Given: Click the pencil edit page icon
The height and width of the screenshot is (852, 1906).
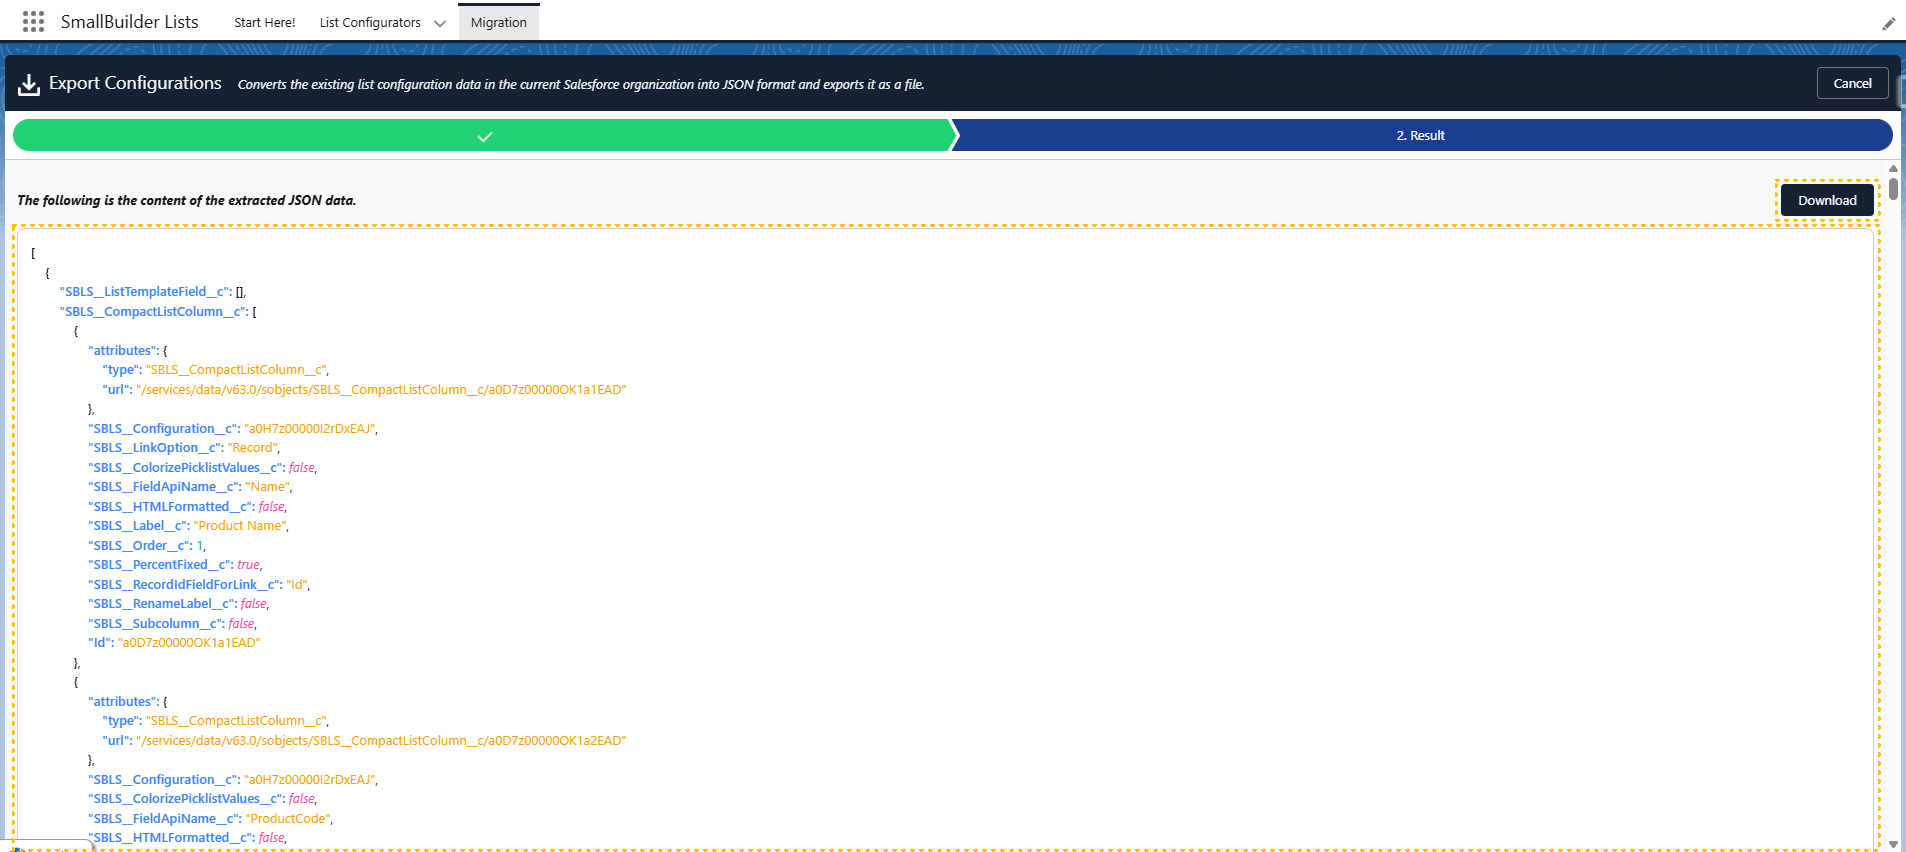Looking at the screenshot, I should (x=1888, y=24).
